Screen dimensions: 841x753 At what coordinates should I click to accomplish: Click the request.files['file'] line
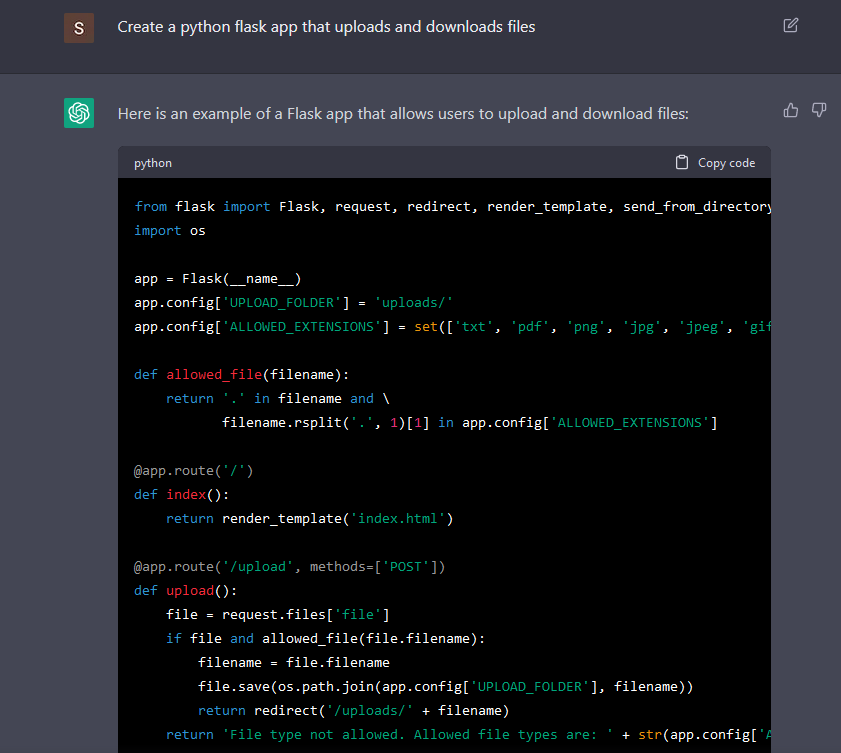(x=278, y=615)
